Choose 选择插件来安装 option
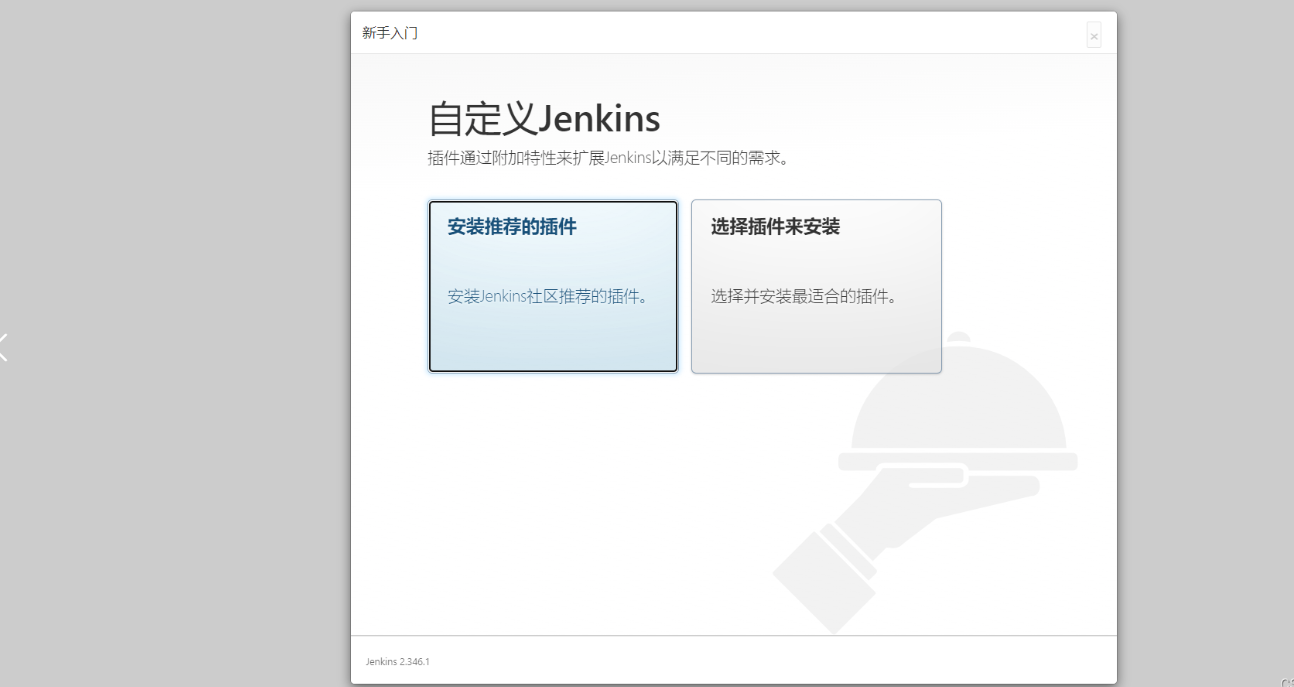1294x687 pixels. tap(816, 286)
